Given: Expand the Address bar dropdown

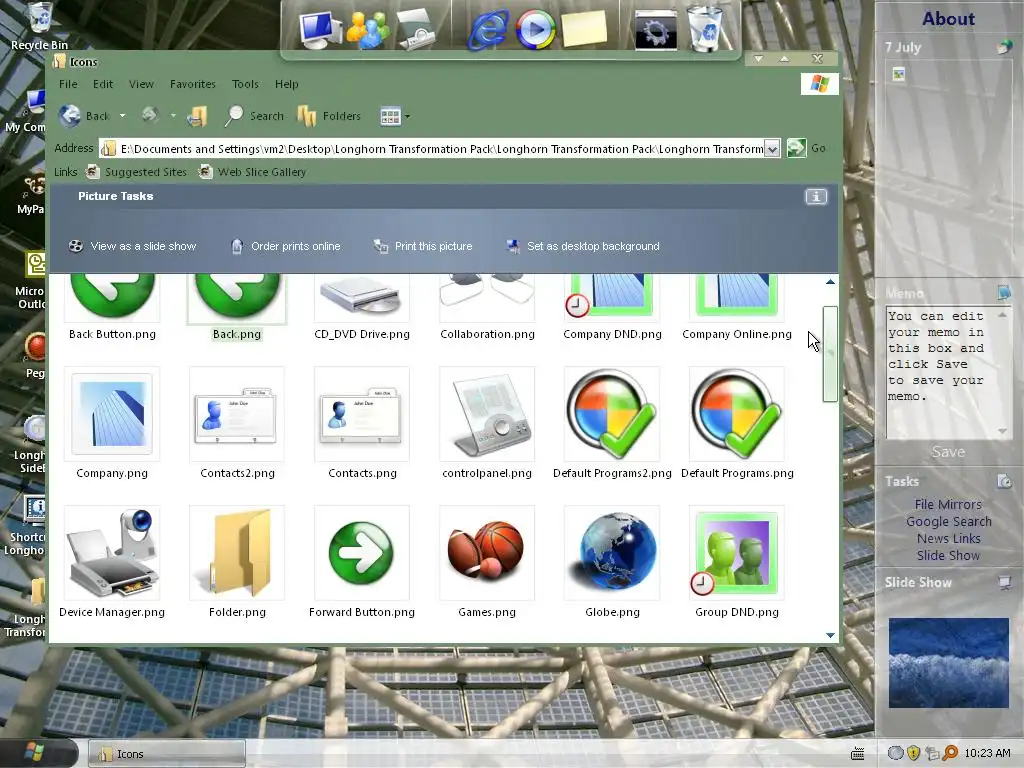Looking at the screenshot, I should tap(772, 149).
